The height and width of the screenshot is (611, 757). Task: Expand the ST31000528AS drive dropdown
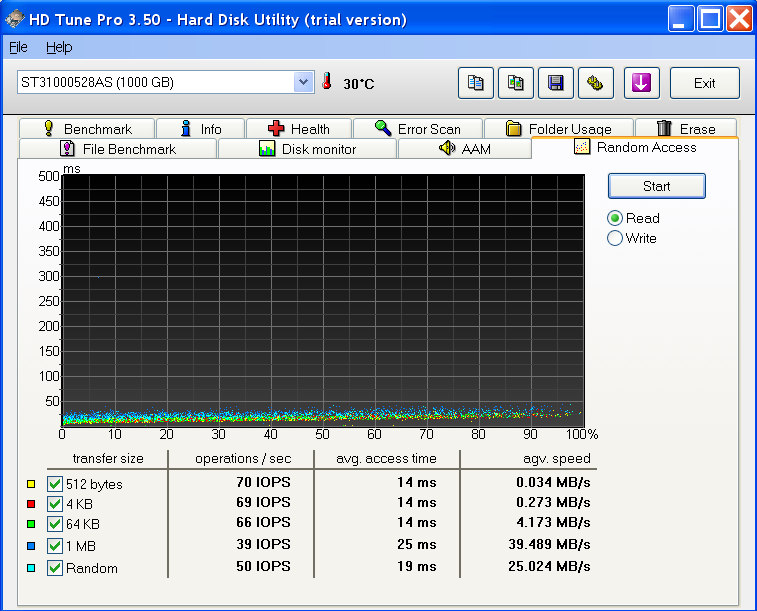(304, 83)
